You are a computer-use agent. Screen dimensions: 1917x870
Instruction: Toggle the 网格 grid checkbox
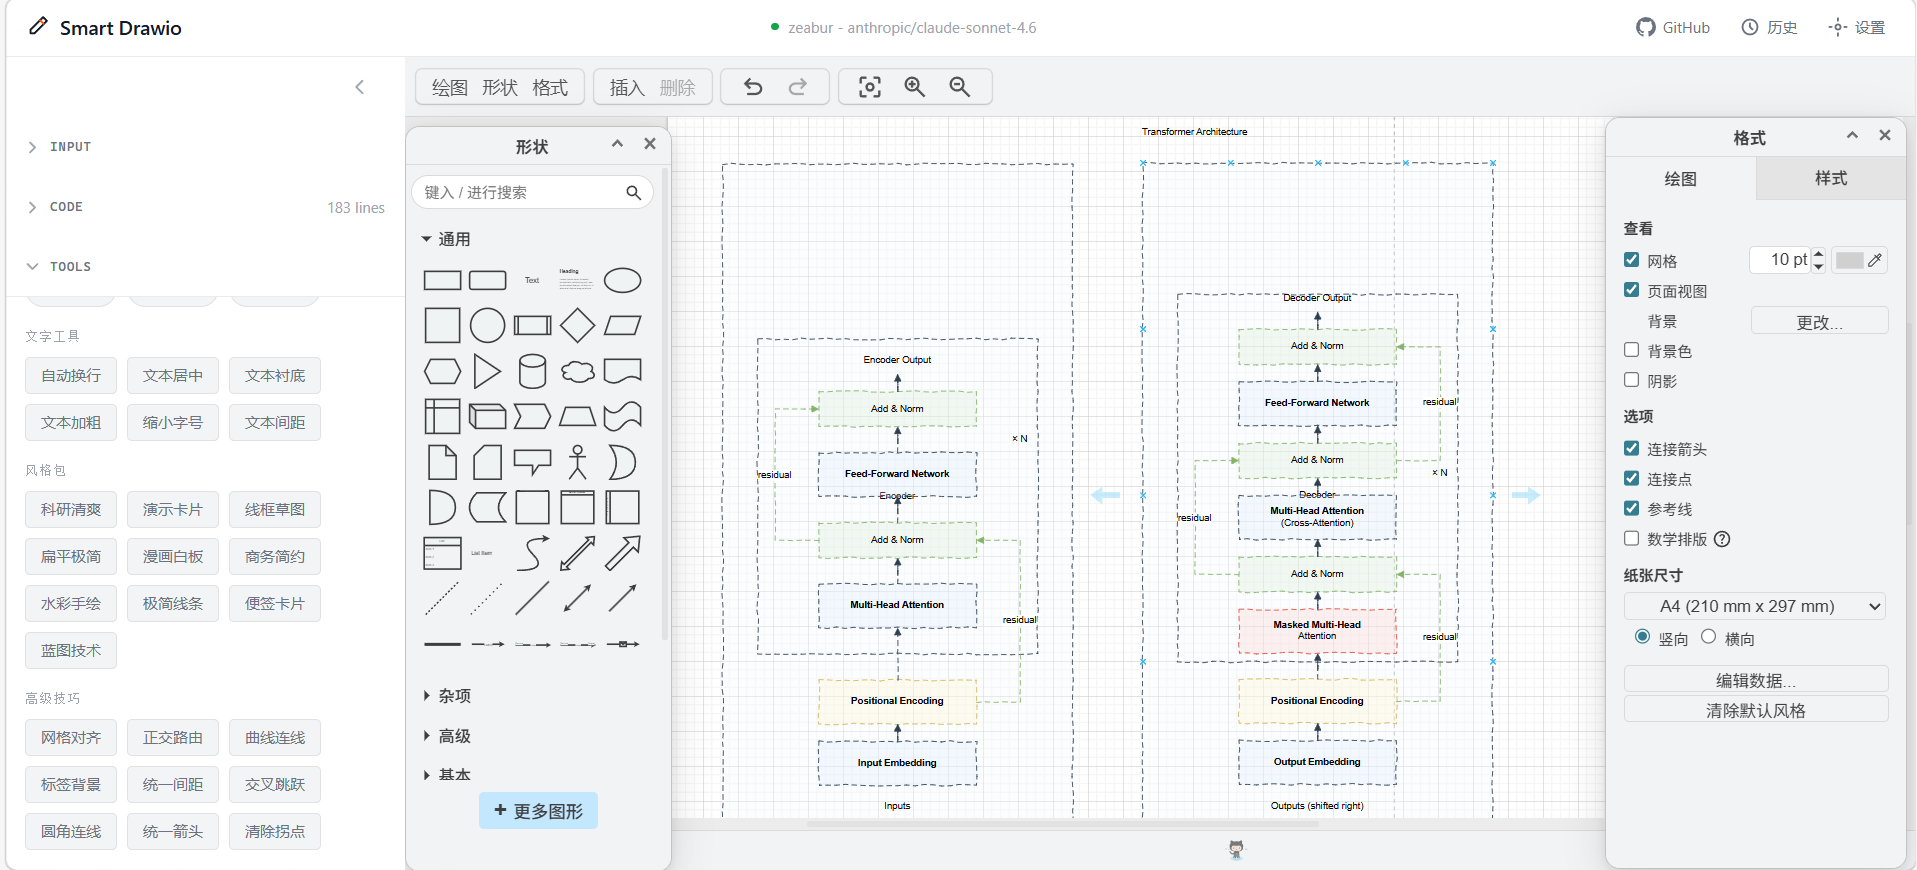click(1632, 260)
